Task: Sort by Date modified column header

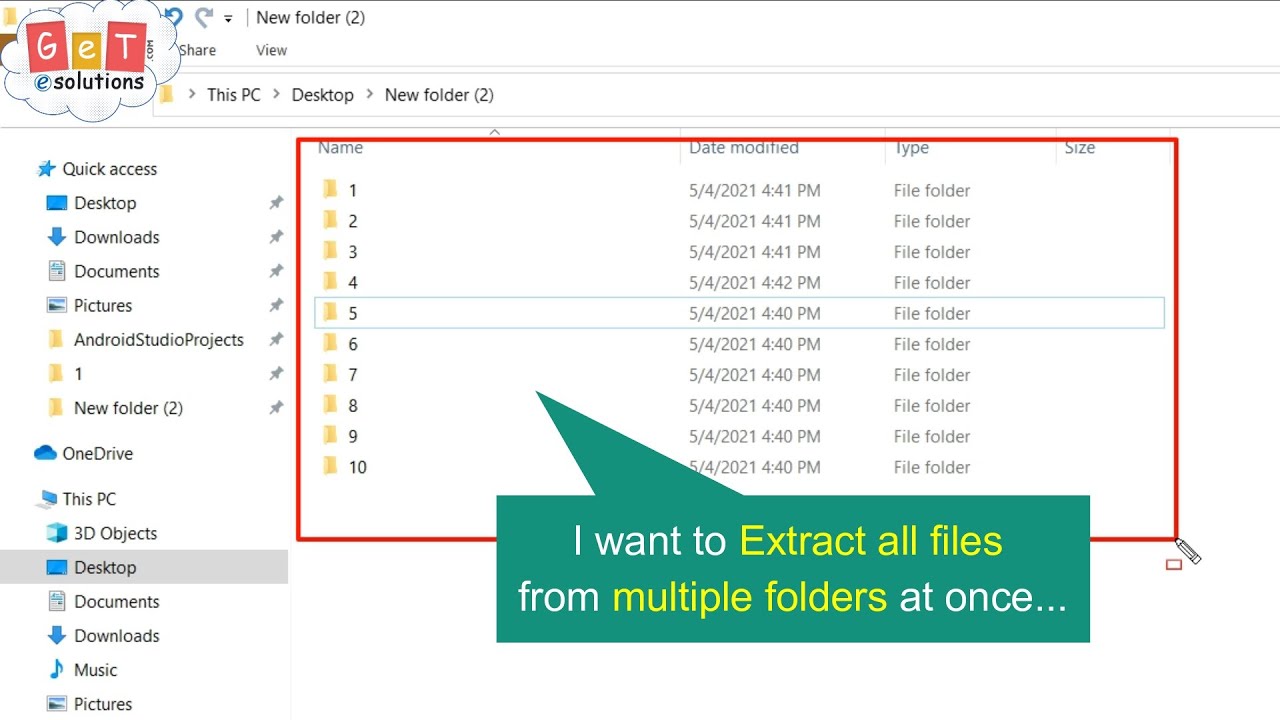Action: (743, 148)
